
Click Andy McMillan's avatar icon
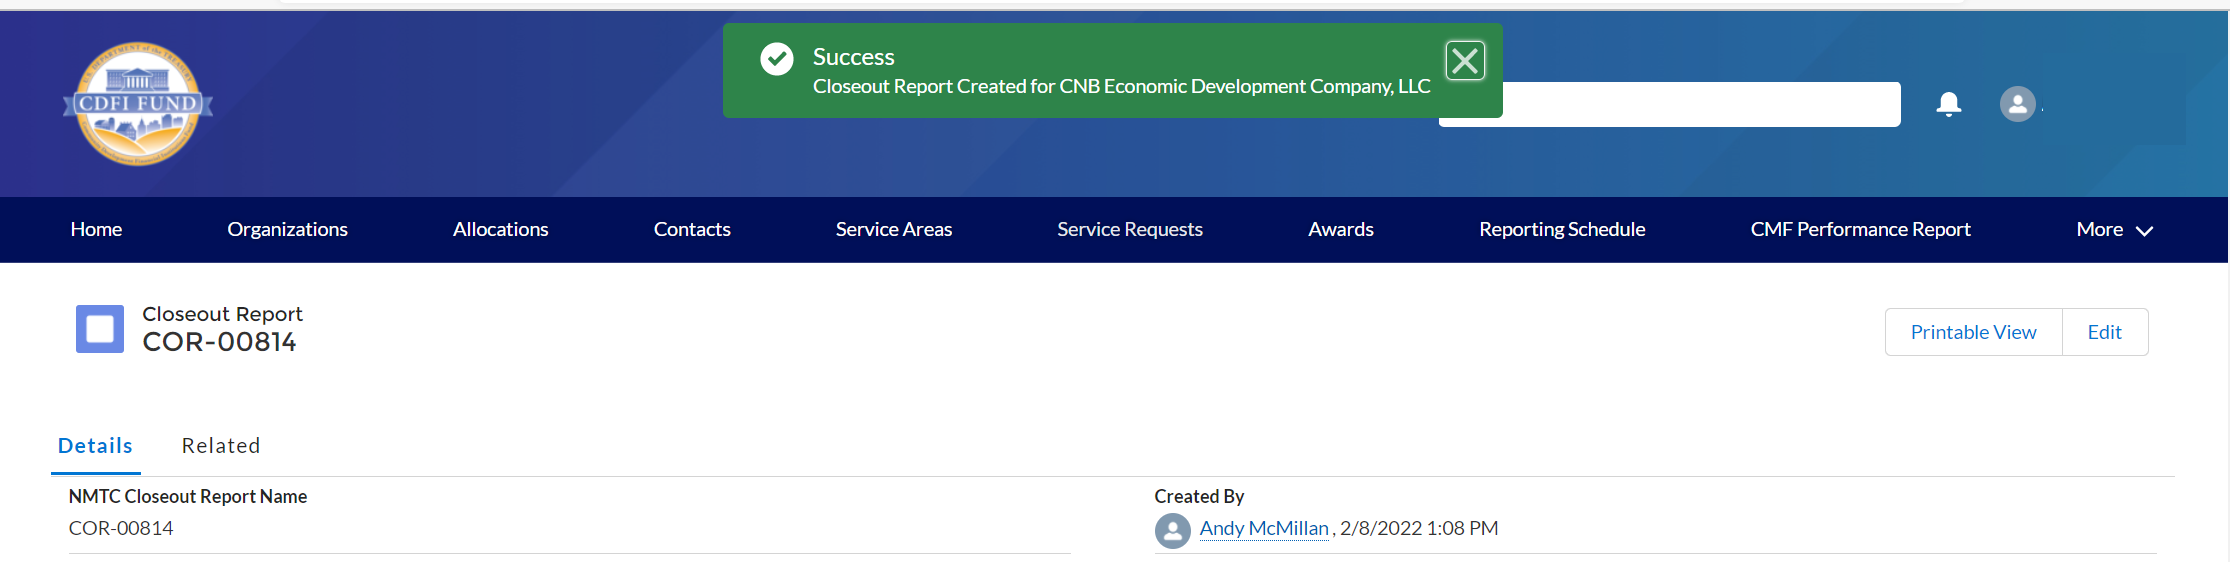tap(1172, 530)
